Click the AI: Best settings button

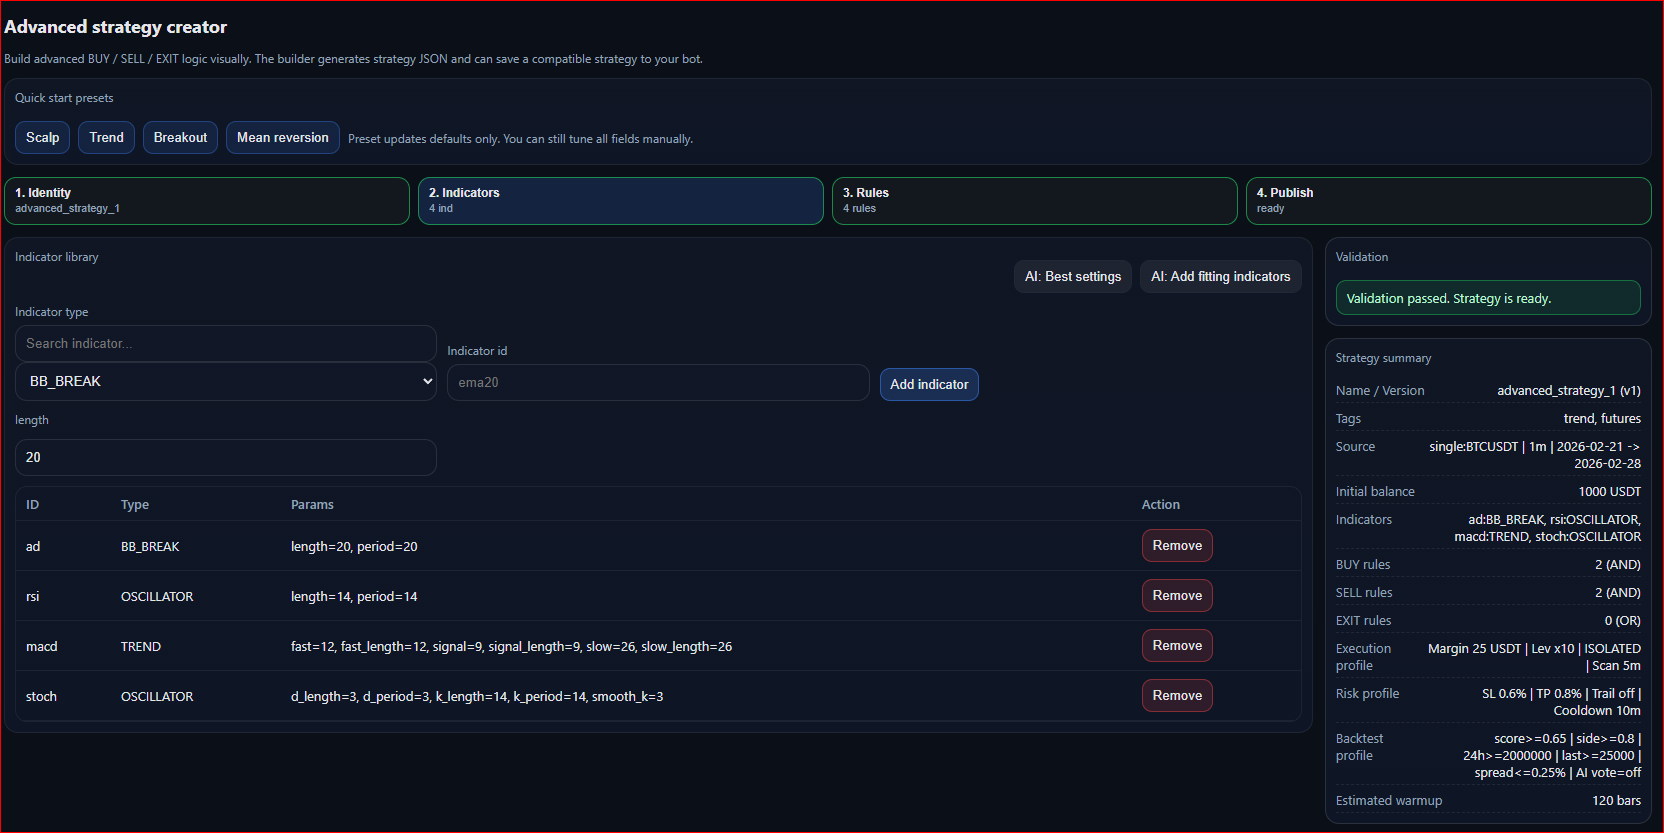(1072, 277)
